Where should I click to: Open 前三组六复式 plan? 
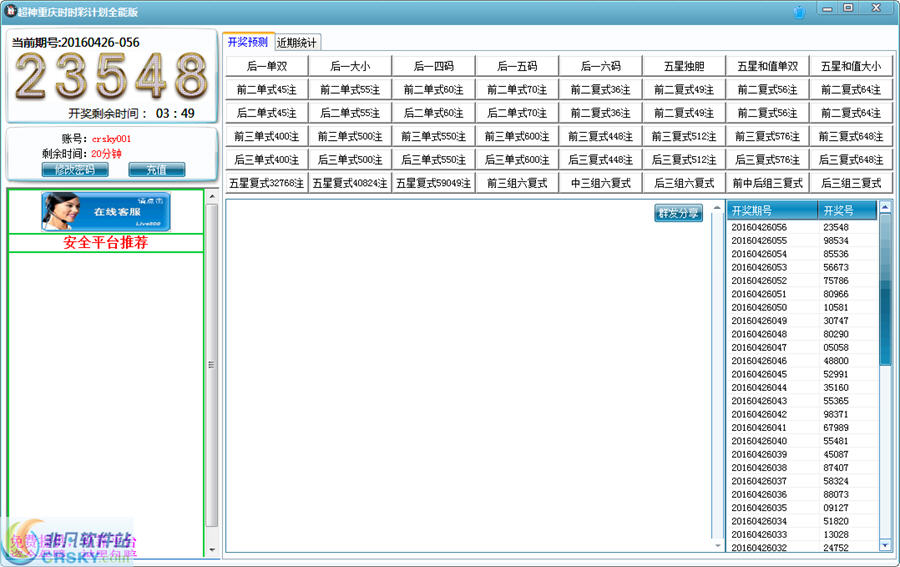pos(517,183)
